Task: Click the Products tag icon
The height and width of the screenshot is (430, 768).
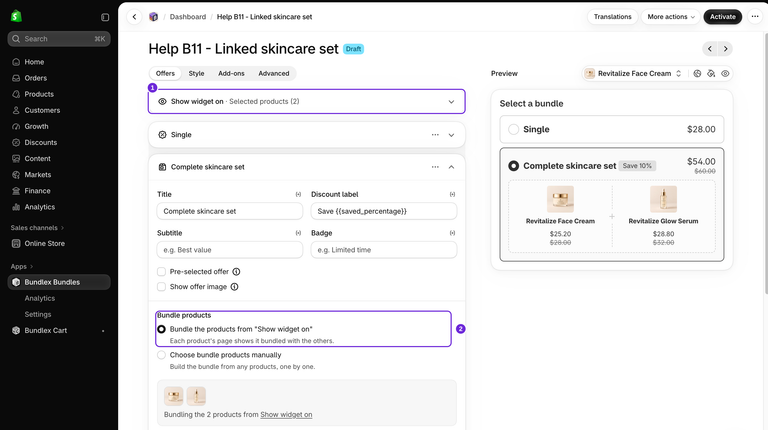Action: pyautogui.click(x=16, y=94)
